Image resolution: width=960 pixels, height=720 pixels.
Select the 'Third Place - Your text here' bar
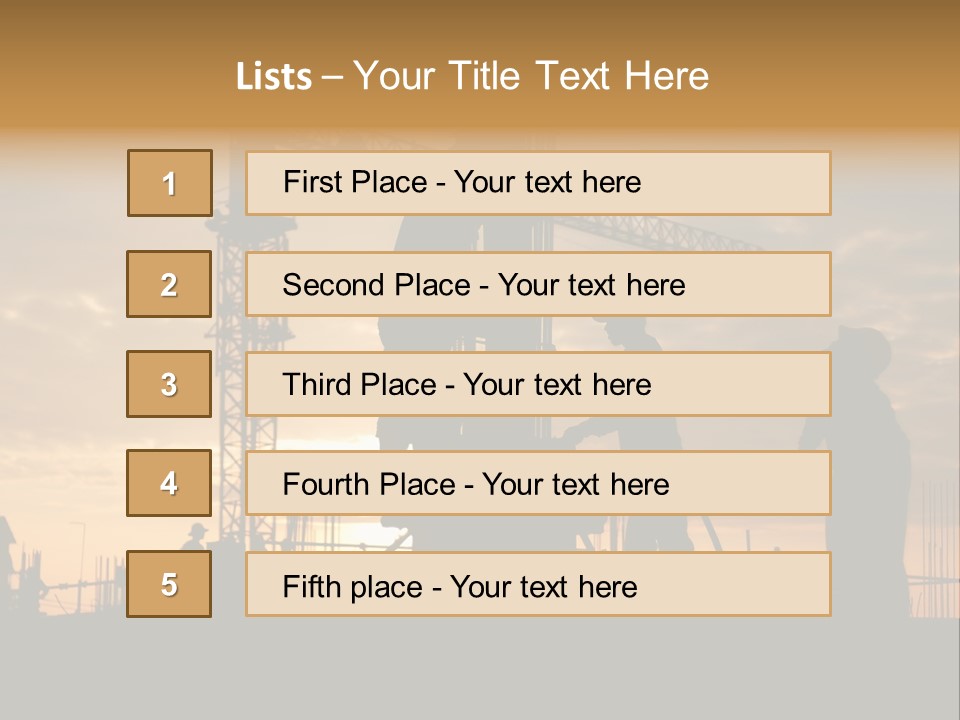(538, 384)
